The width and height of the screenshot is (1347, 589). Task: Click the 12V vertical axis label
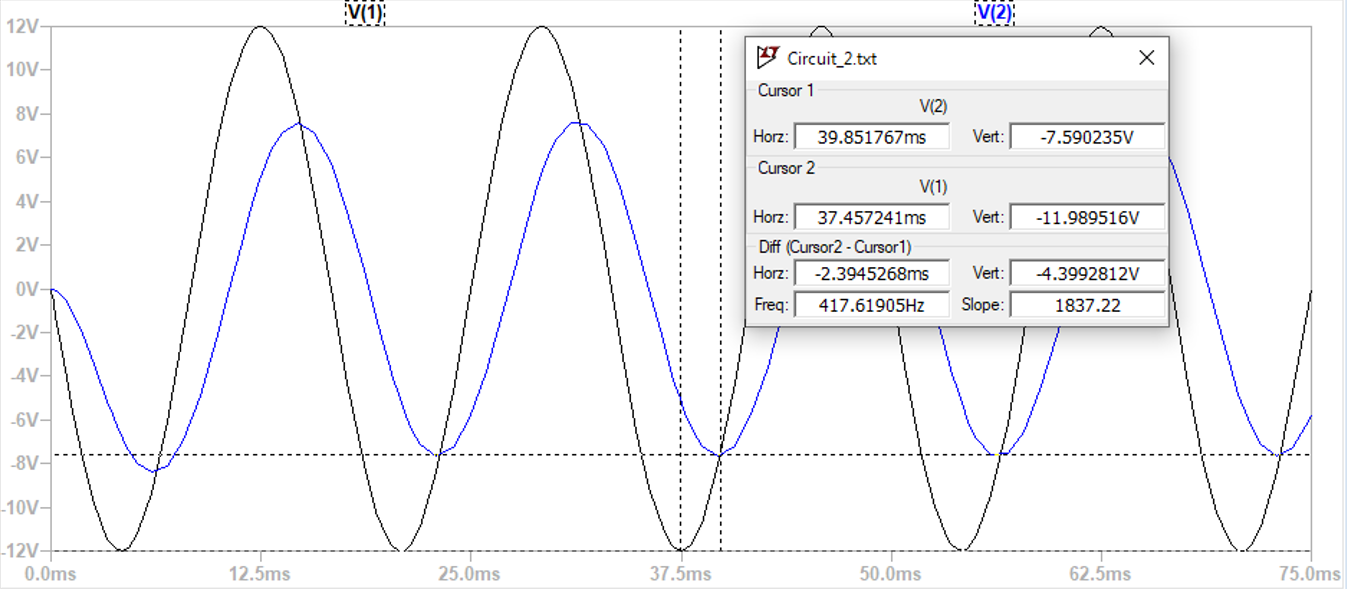(x=21, y=27)
